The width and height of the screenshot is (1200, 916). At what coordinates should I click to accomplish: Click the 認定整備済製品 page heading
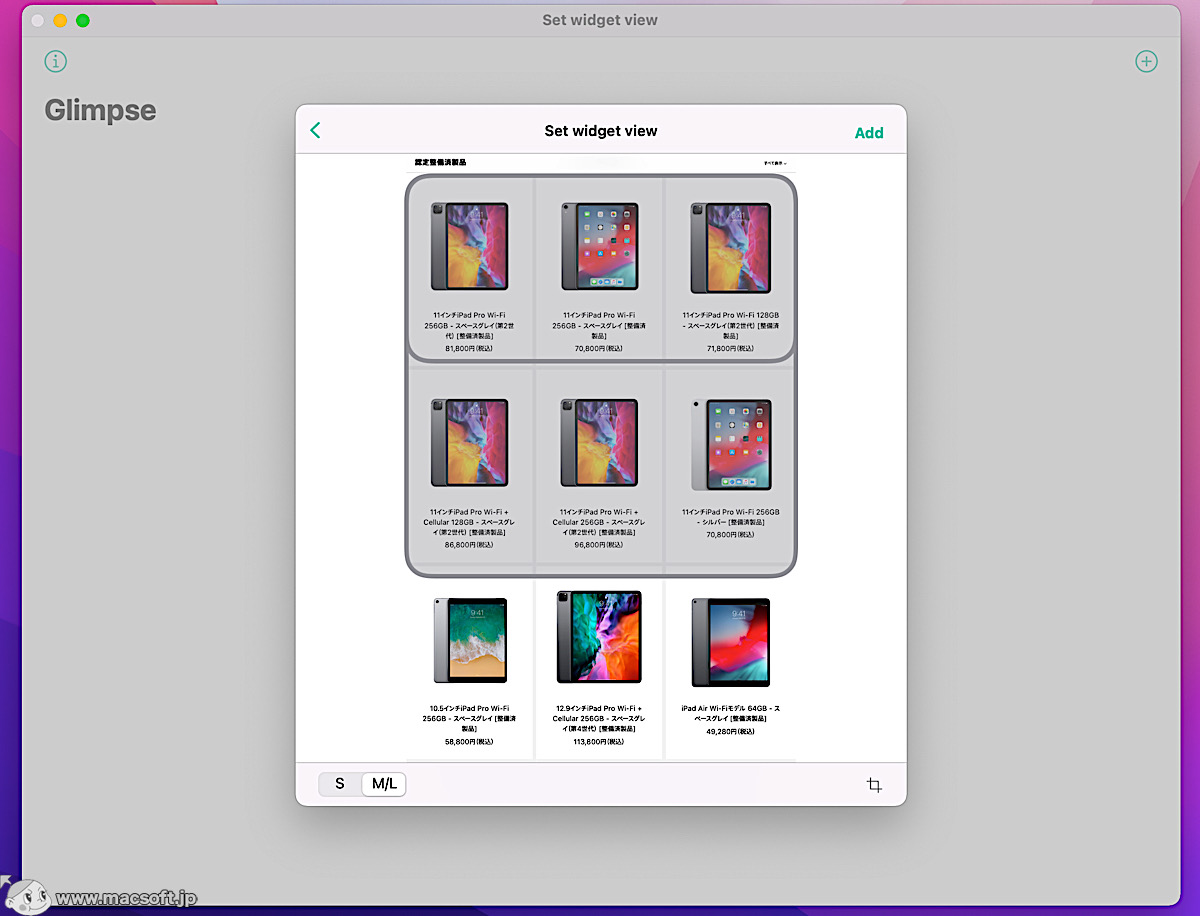click(x=441, y=162)
